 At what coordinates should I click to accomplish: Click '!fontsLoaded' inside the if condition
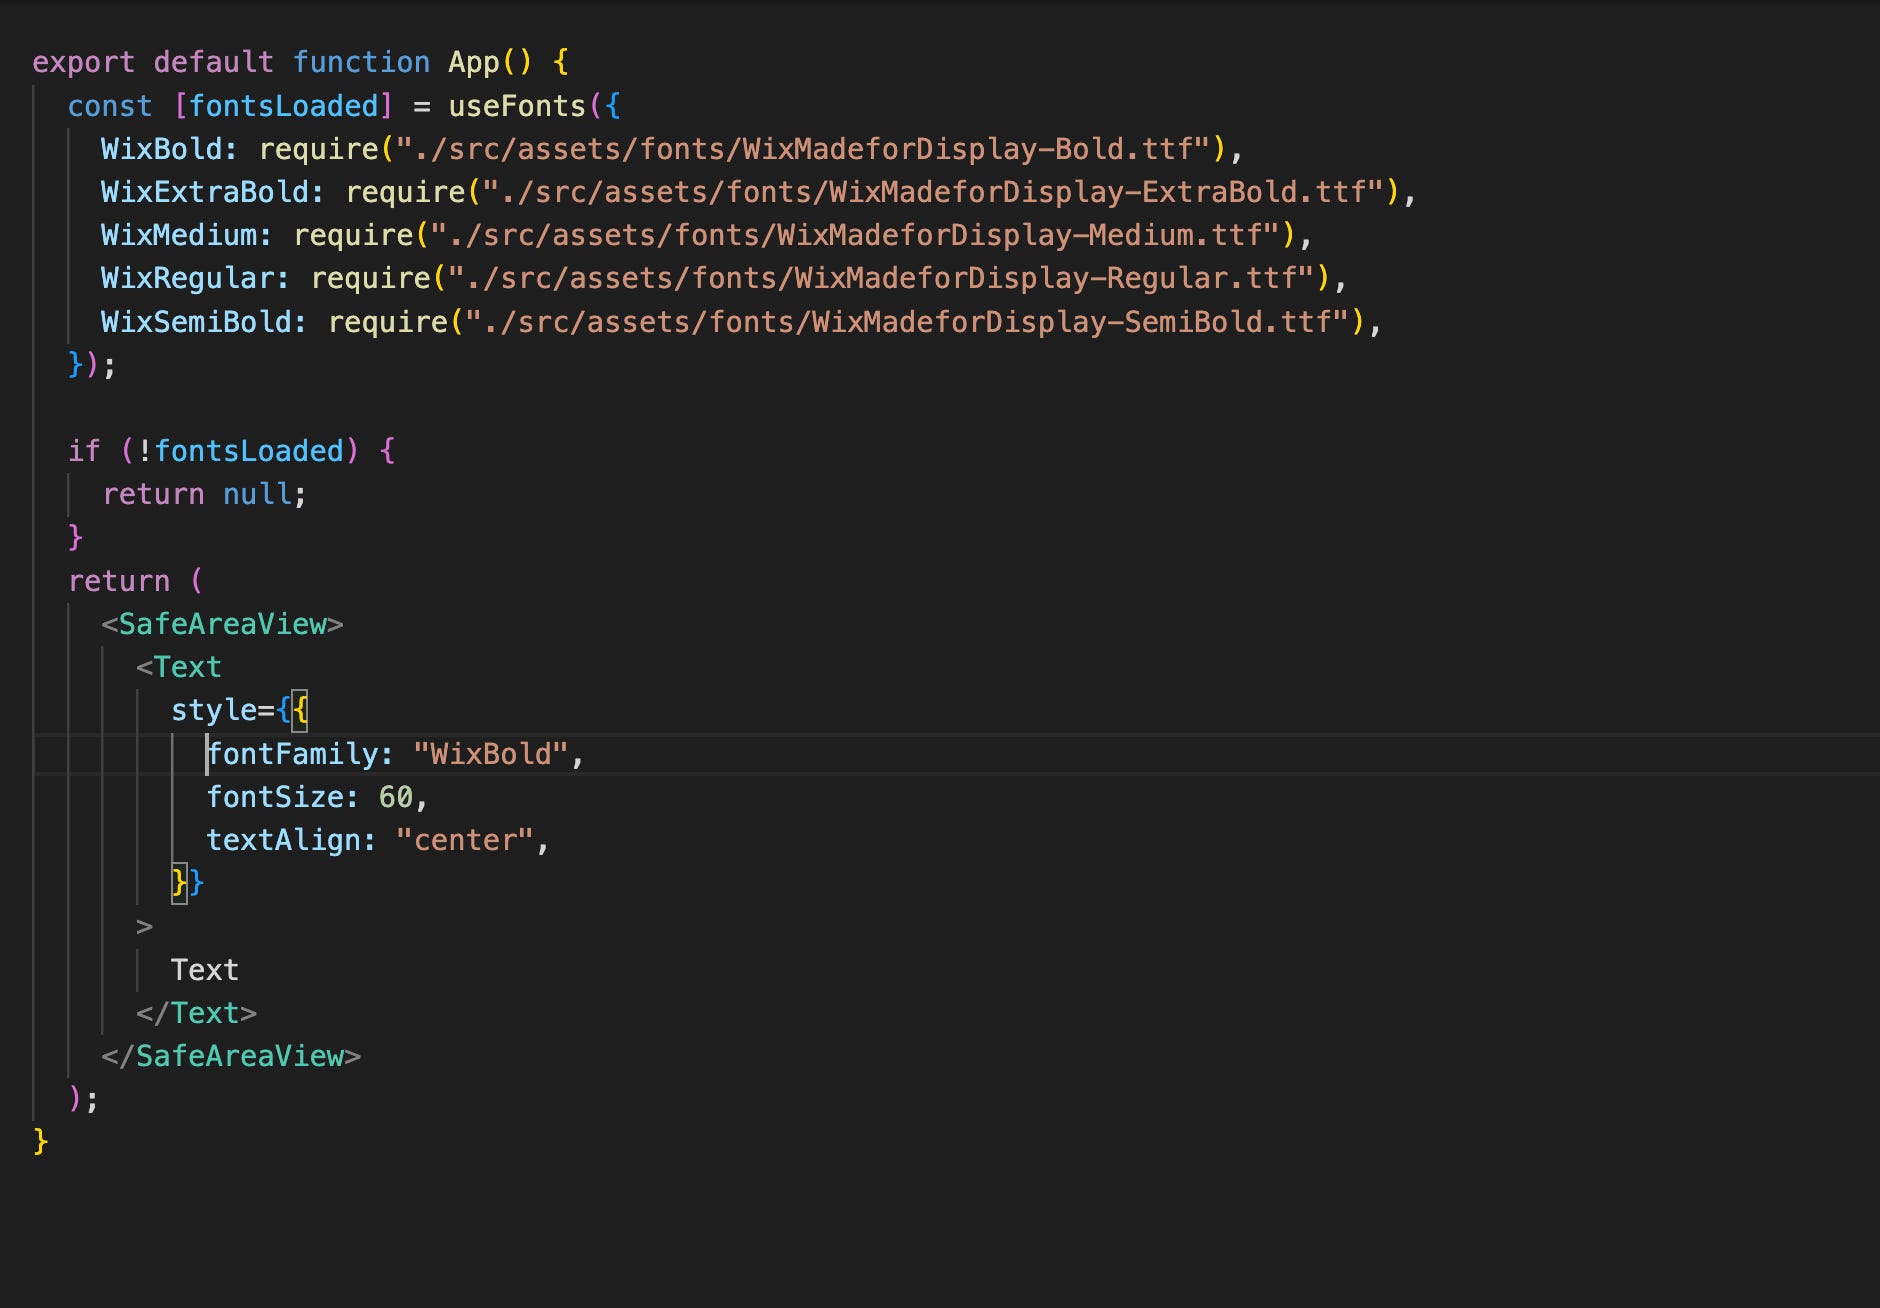tap(240, 451)
